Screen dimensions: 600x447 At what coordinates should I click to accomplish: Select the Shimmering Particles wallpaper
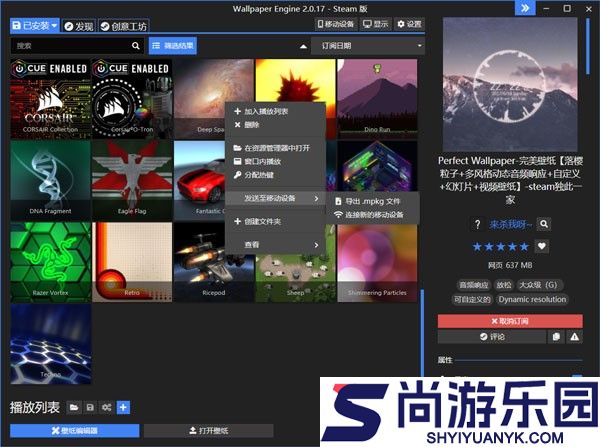point(377,263)
